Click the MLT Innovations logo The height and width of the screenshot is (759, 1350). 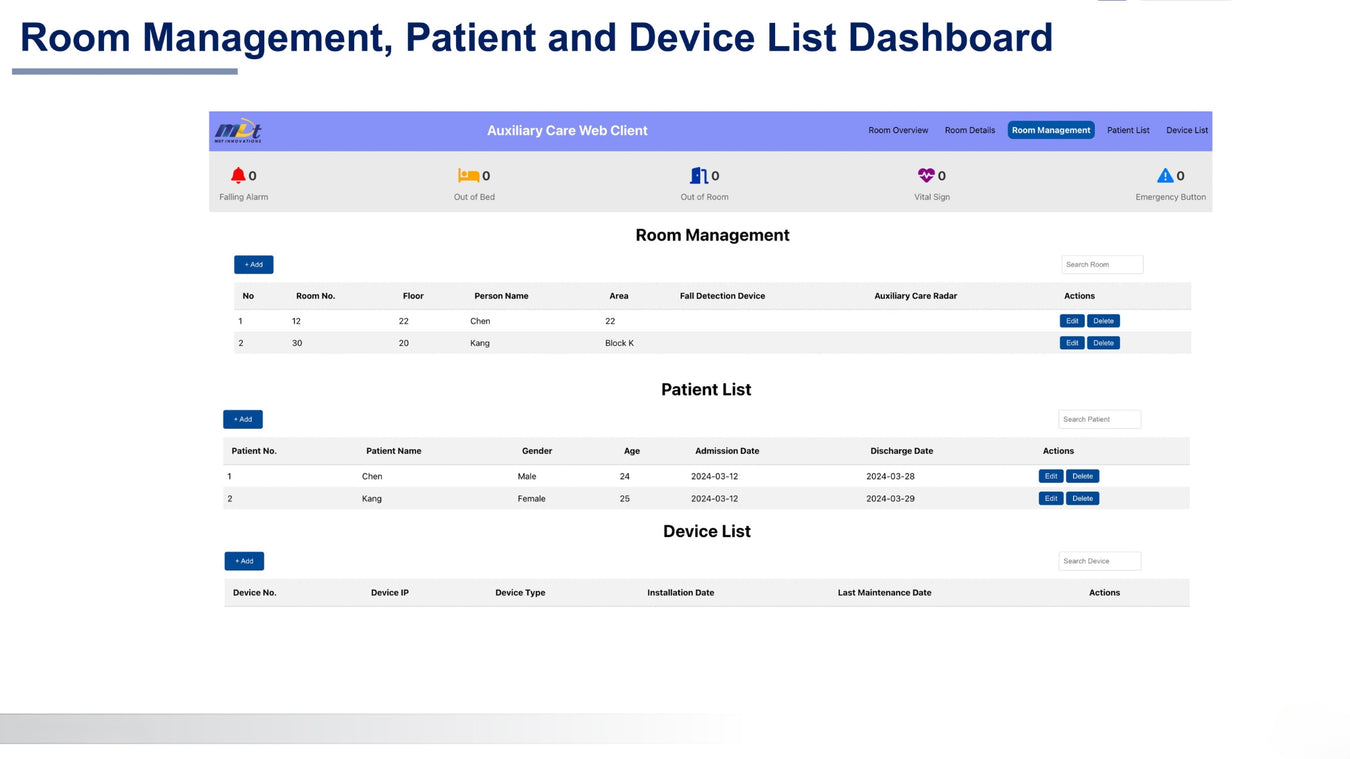[238, 131]
